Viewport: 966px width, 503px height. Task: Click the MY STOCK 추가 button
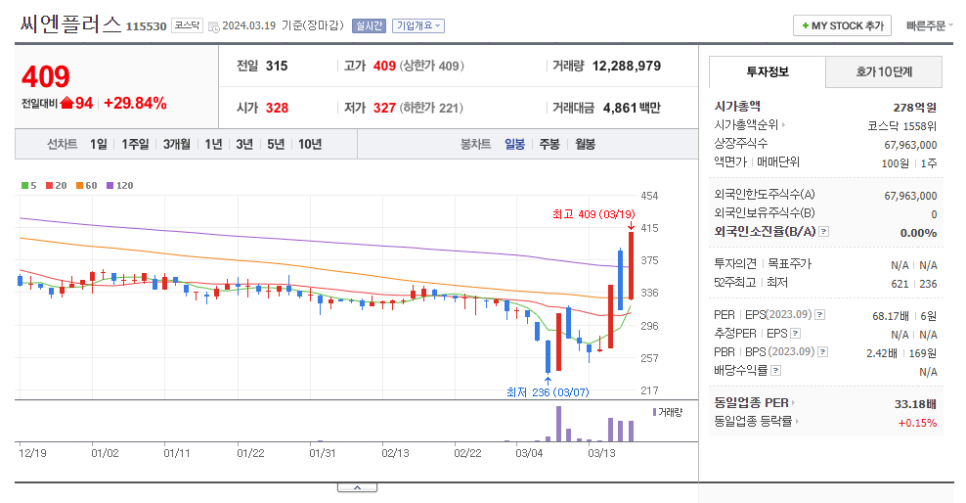842,26
